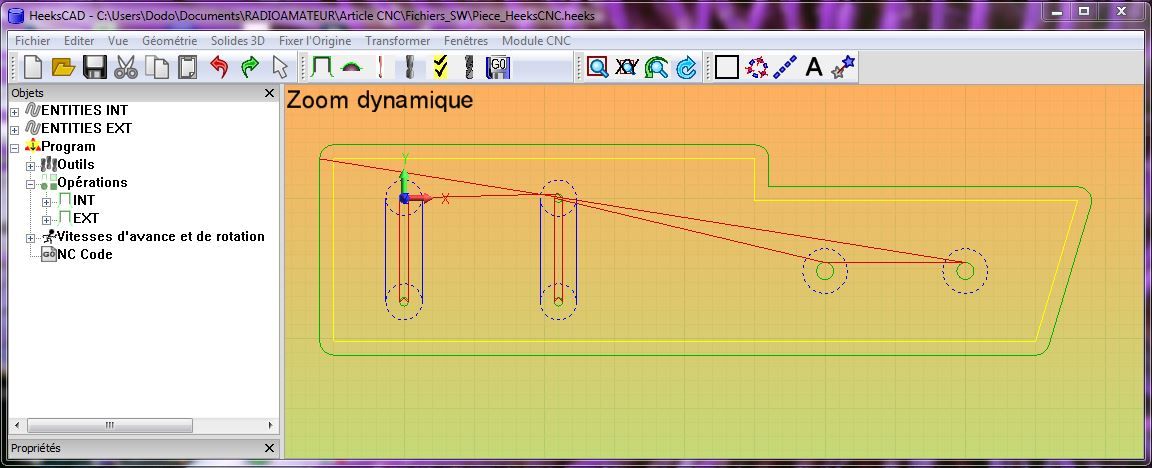Click the dotted circle-points tool icon
Viewport: 1152px width, 468px height.
[756, 68]
